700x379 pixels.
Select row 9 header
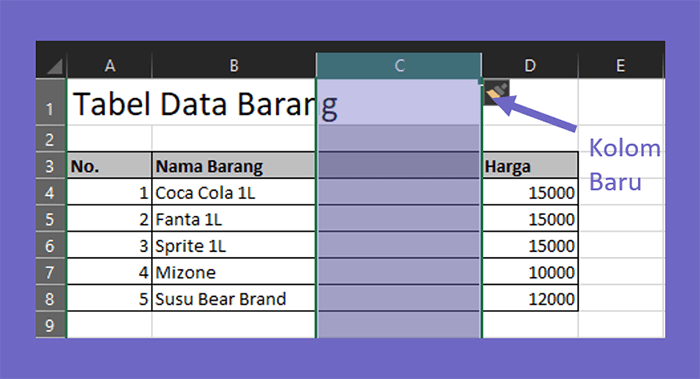[51, 325]
